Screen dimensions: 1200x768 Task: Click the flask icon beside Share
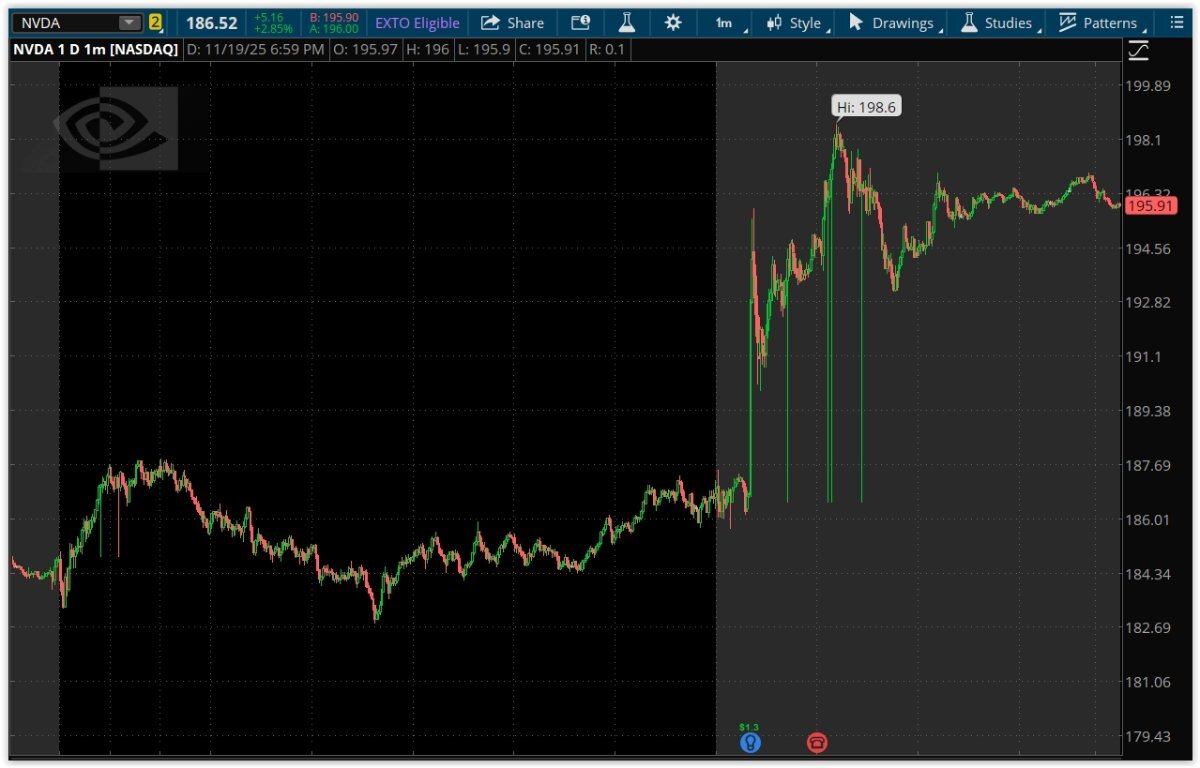[x=627, y=23]
